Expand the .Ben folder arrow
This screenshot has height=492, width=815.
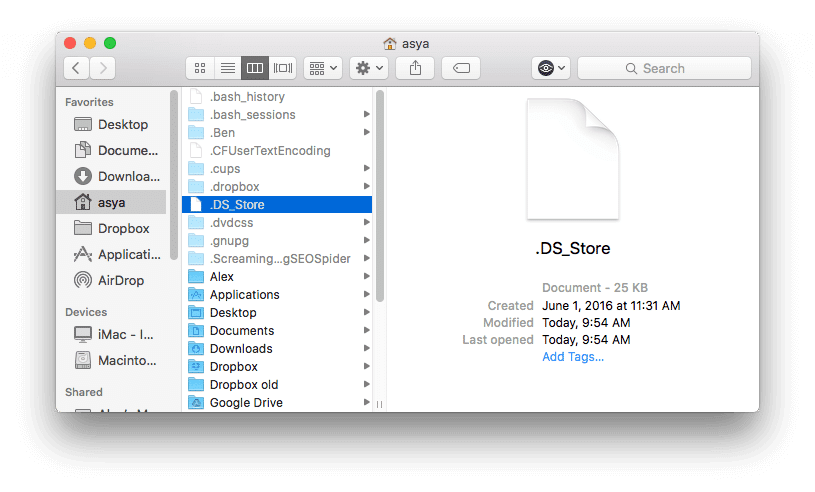click(x=366, y=132)
